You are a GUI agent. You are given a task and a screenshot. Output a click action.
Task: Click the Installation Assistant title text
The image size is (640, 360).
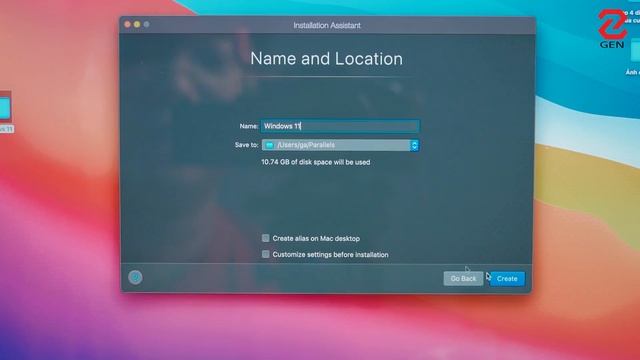[327, 25]
